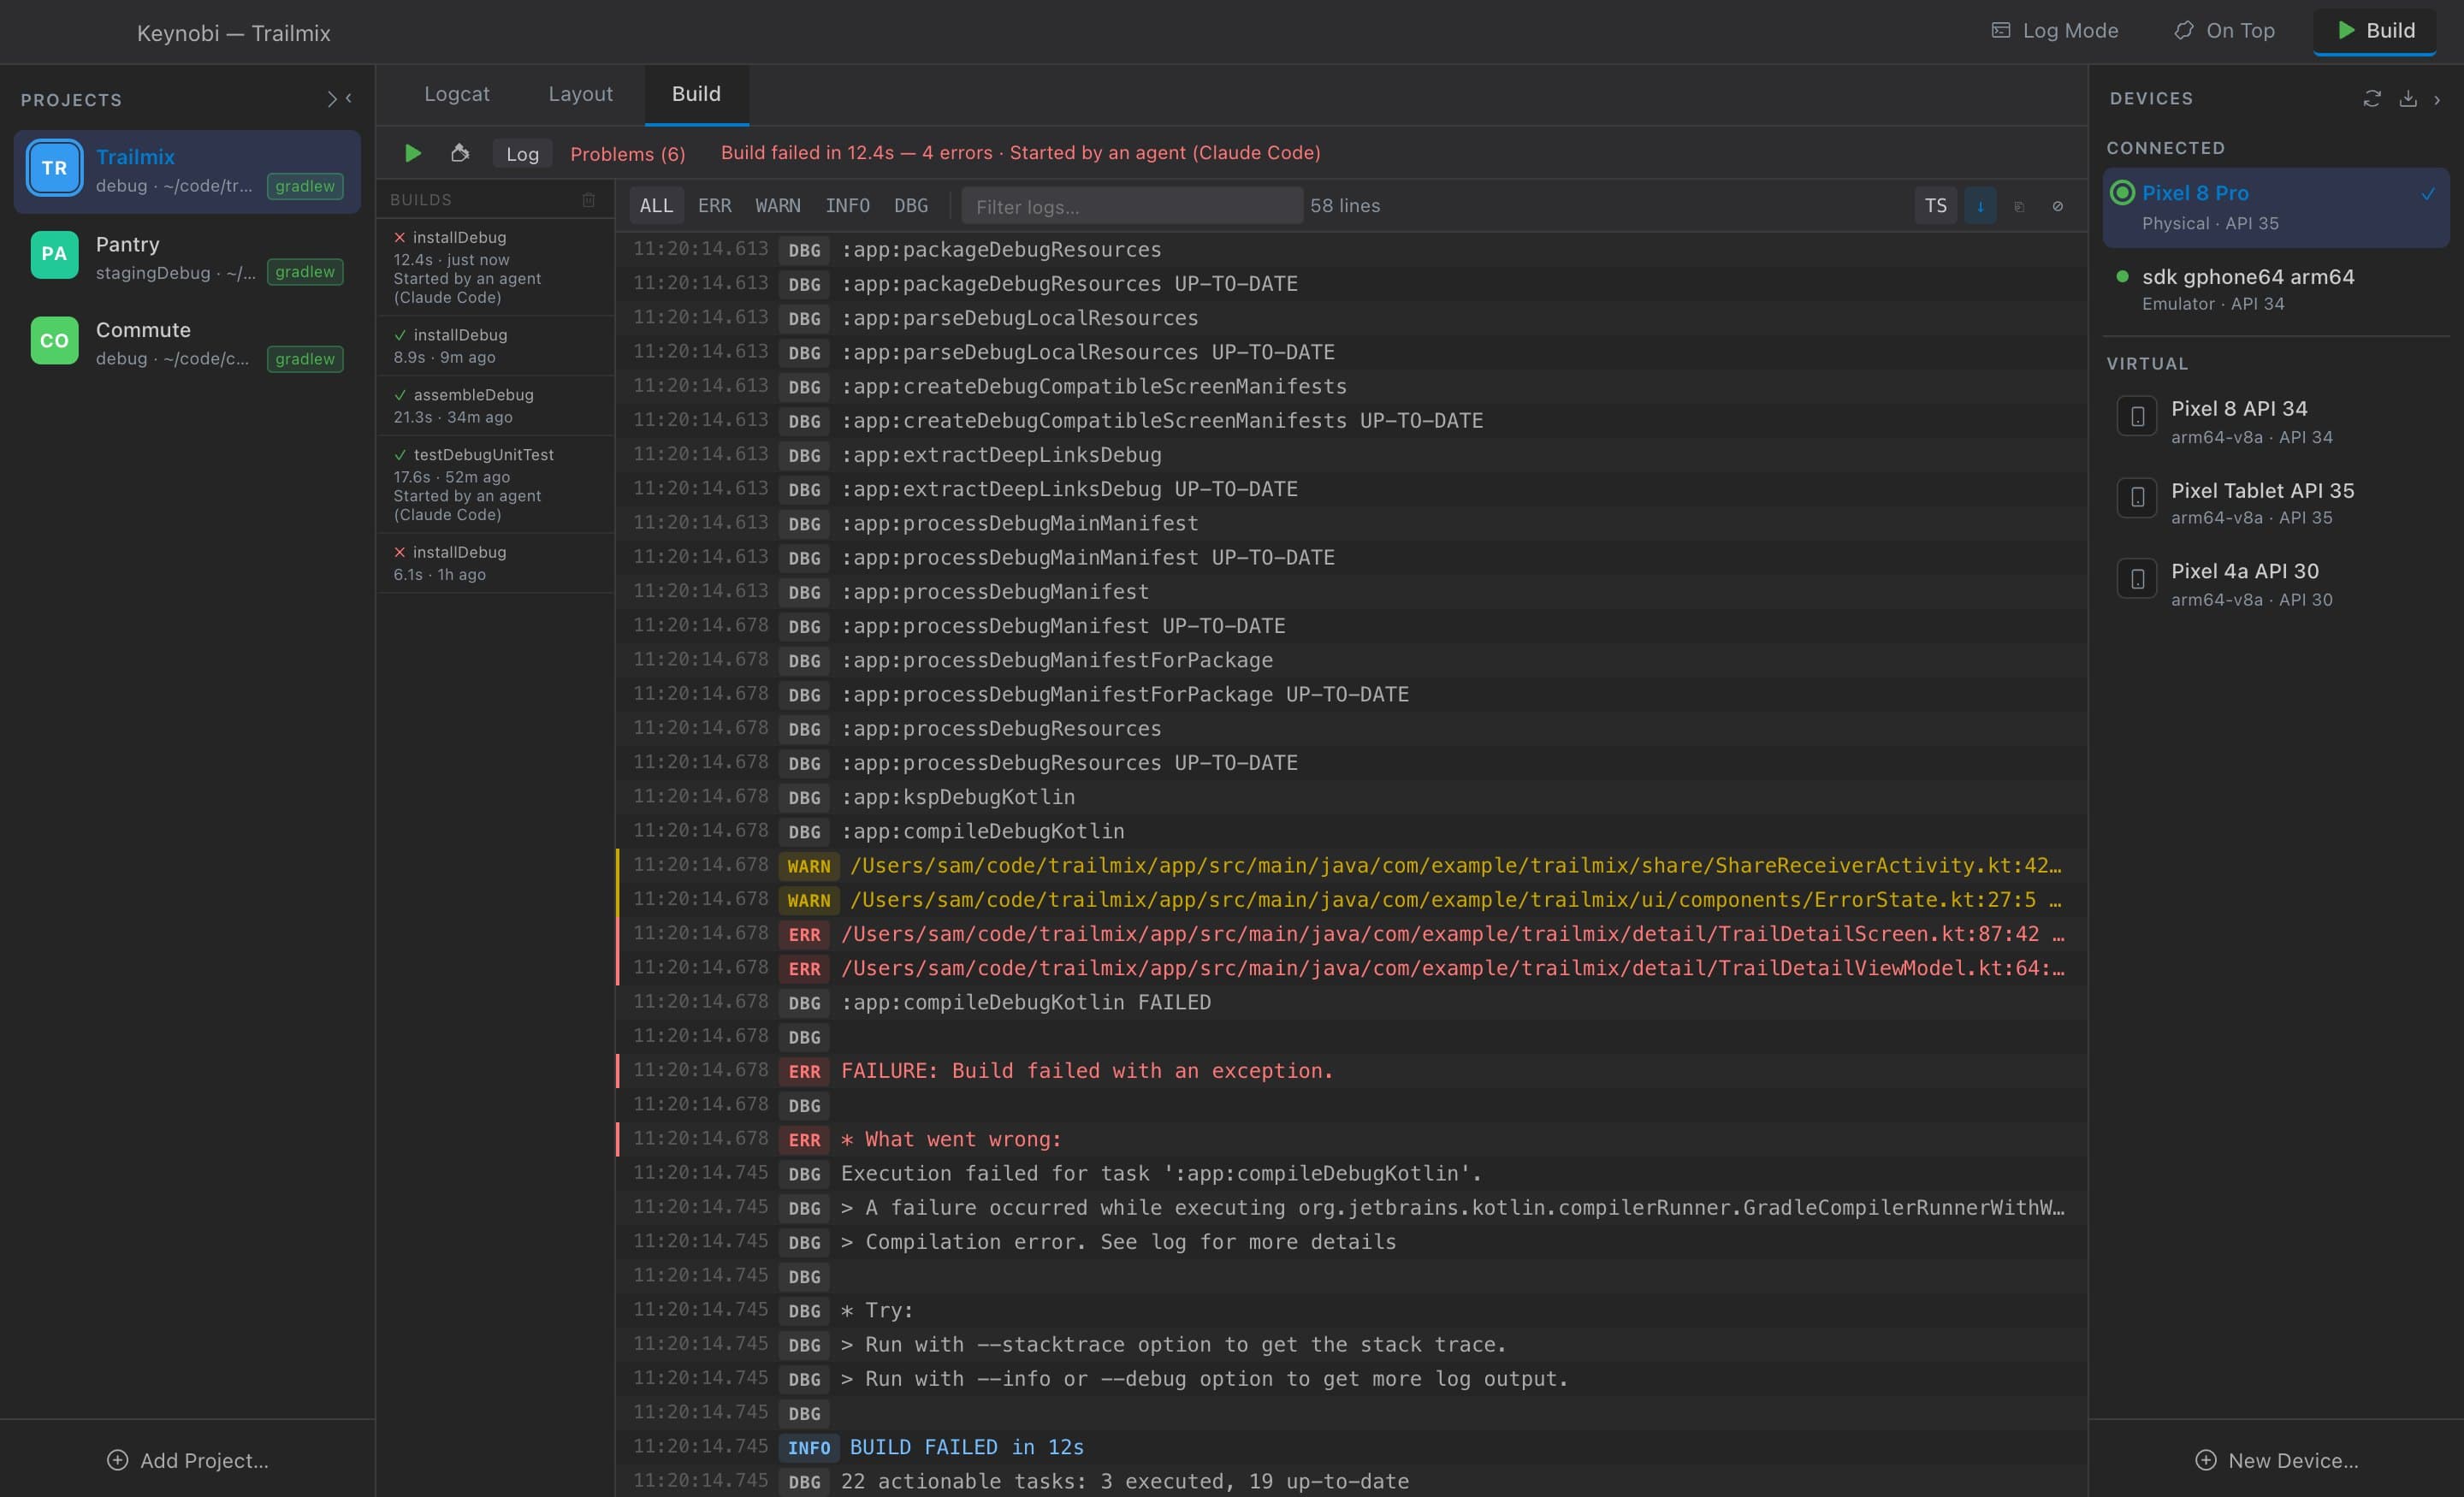Filter logs to WARN level
This screenshot has width=2464, height=1497.
(777, 206)
